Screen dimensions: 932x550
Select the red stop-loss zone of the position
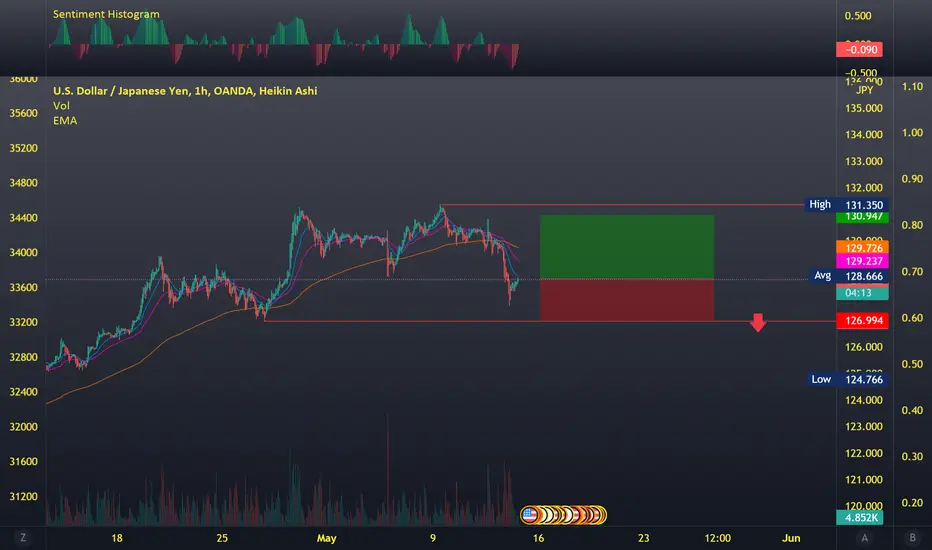pyautogui.click(x=627, y=300)
